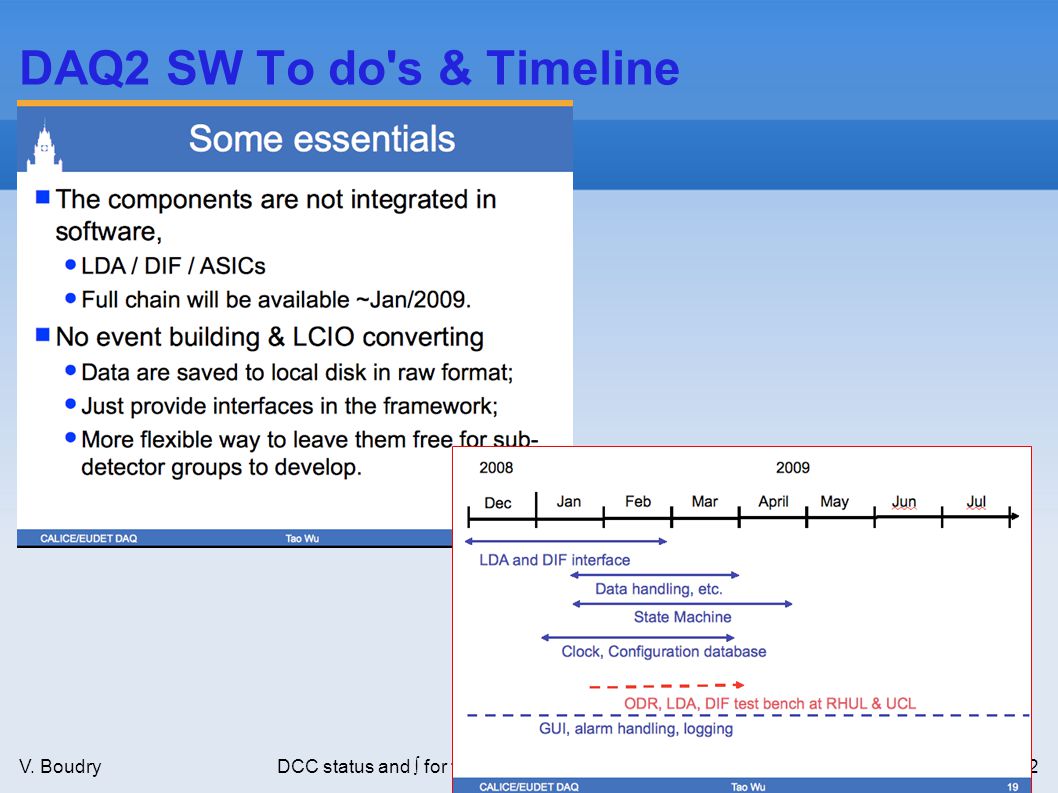The image size is (1058, 793).
Task: Click 'Tao Wu' in timeline slide footer
Action: 748,787
